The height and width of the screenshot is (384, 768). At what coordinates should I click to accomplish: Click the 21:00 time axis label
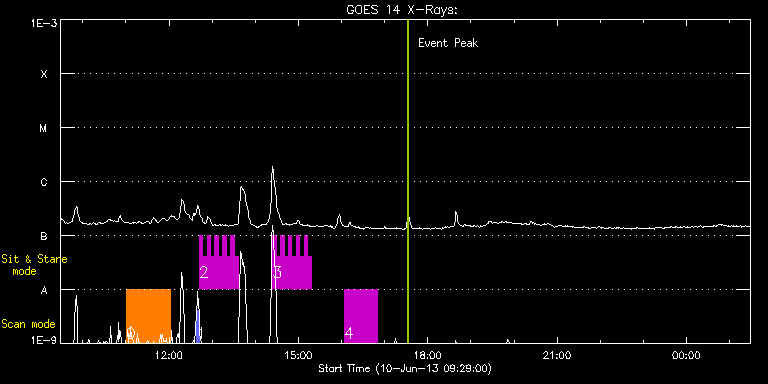coord(557,356)
